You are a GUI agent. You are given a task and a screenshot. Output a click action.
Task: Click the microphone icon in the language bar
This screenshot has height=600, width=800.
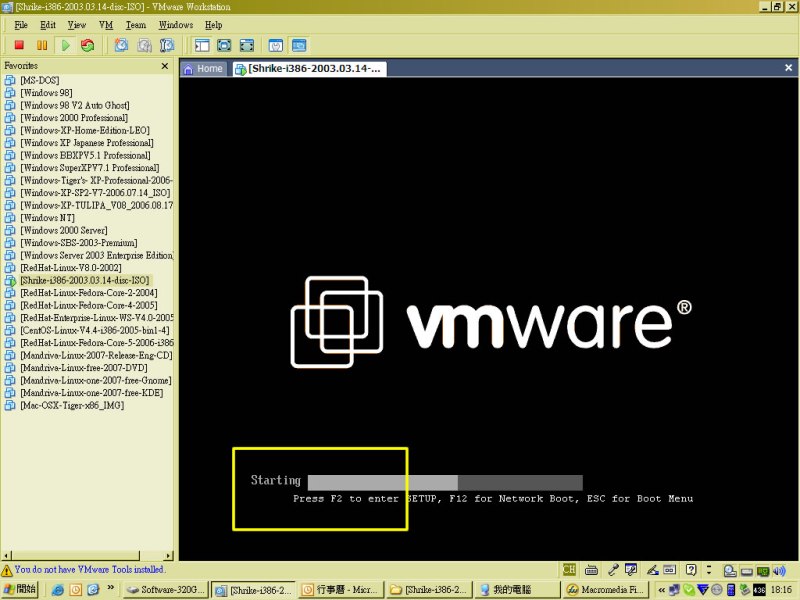point(613,569)
